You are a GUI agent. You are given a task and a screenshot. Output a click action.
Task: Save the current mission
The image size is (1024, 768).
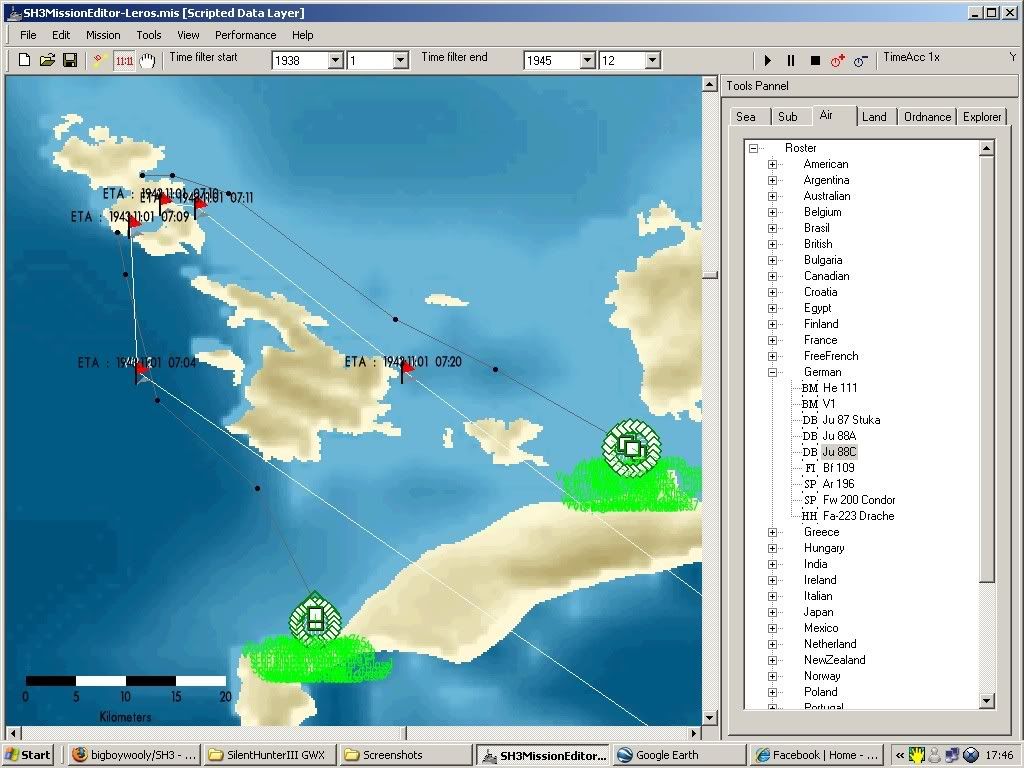[70, 61]
